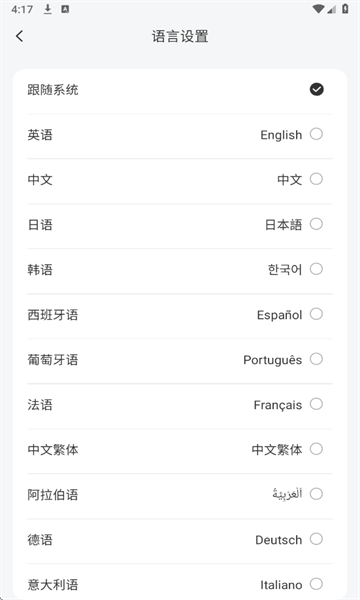Tap the clock in status bar

click(22, 9)
